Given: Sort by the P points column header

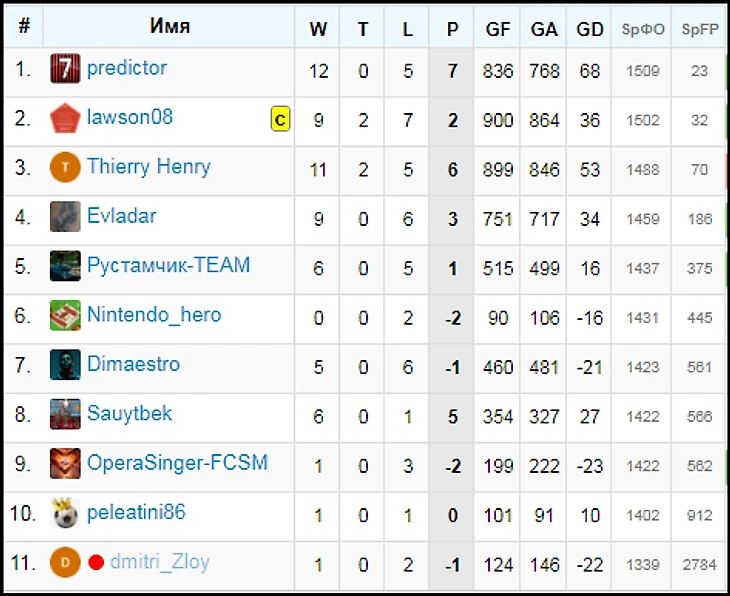Looking at the screenshot, I should tap(453, 29).
